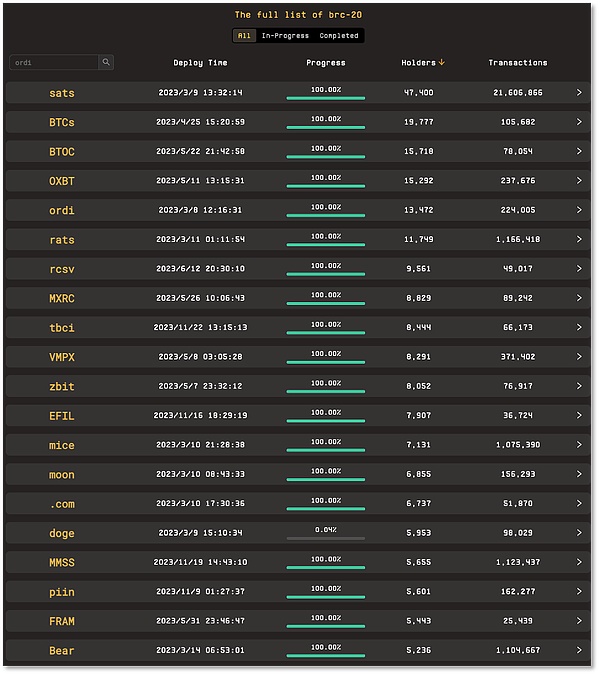The height and width of the screenshot is (675, 600).
Task: Expand the MMSS row arrow
Action: [578, 563]
